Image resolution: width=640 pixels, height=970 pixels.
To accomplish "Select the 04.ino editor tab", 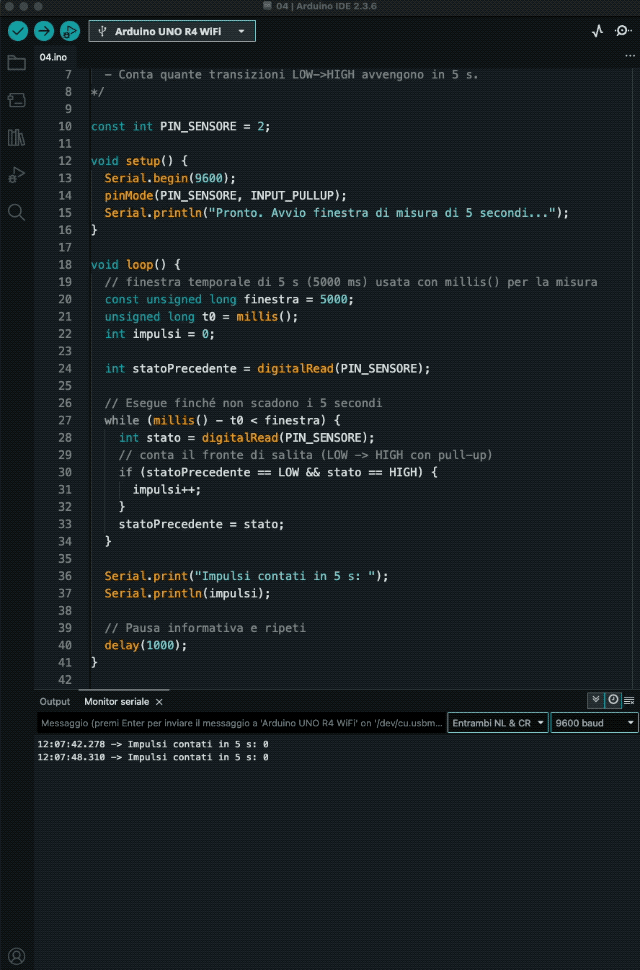I will coord(53,57).
